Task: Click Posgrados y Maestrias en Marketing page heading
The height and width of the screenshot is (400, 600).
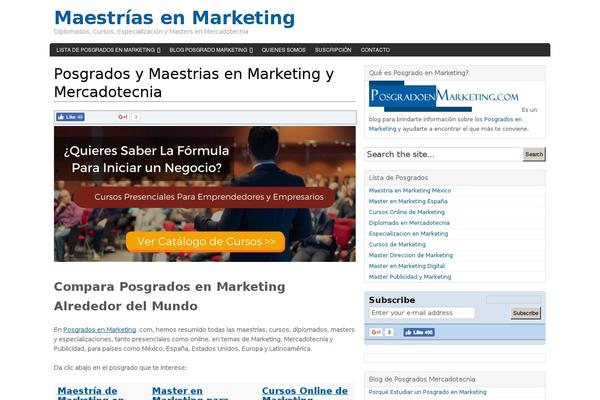Action: pos(194,83)
